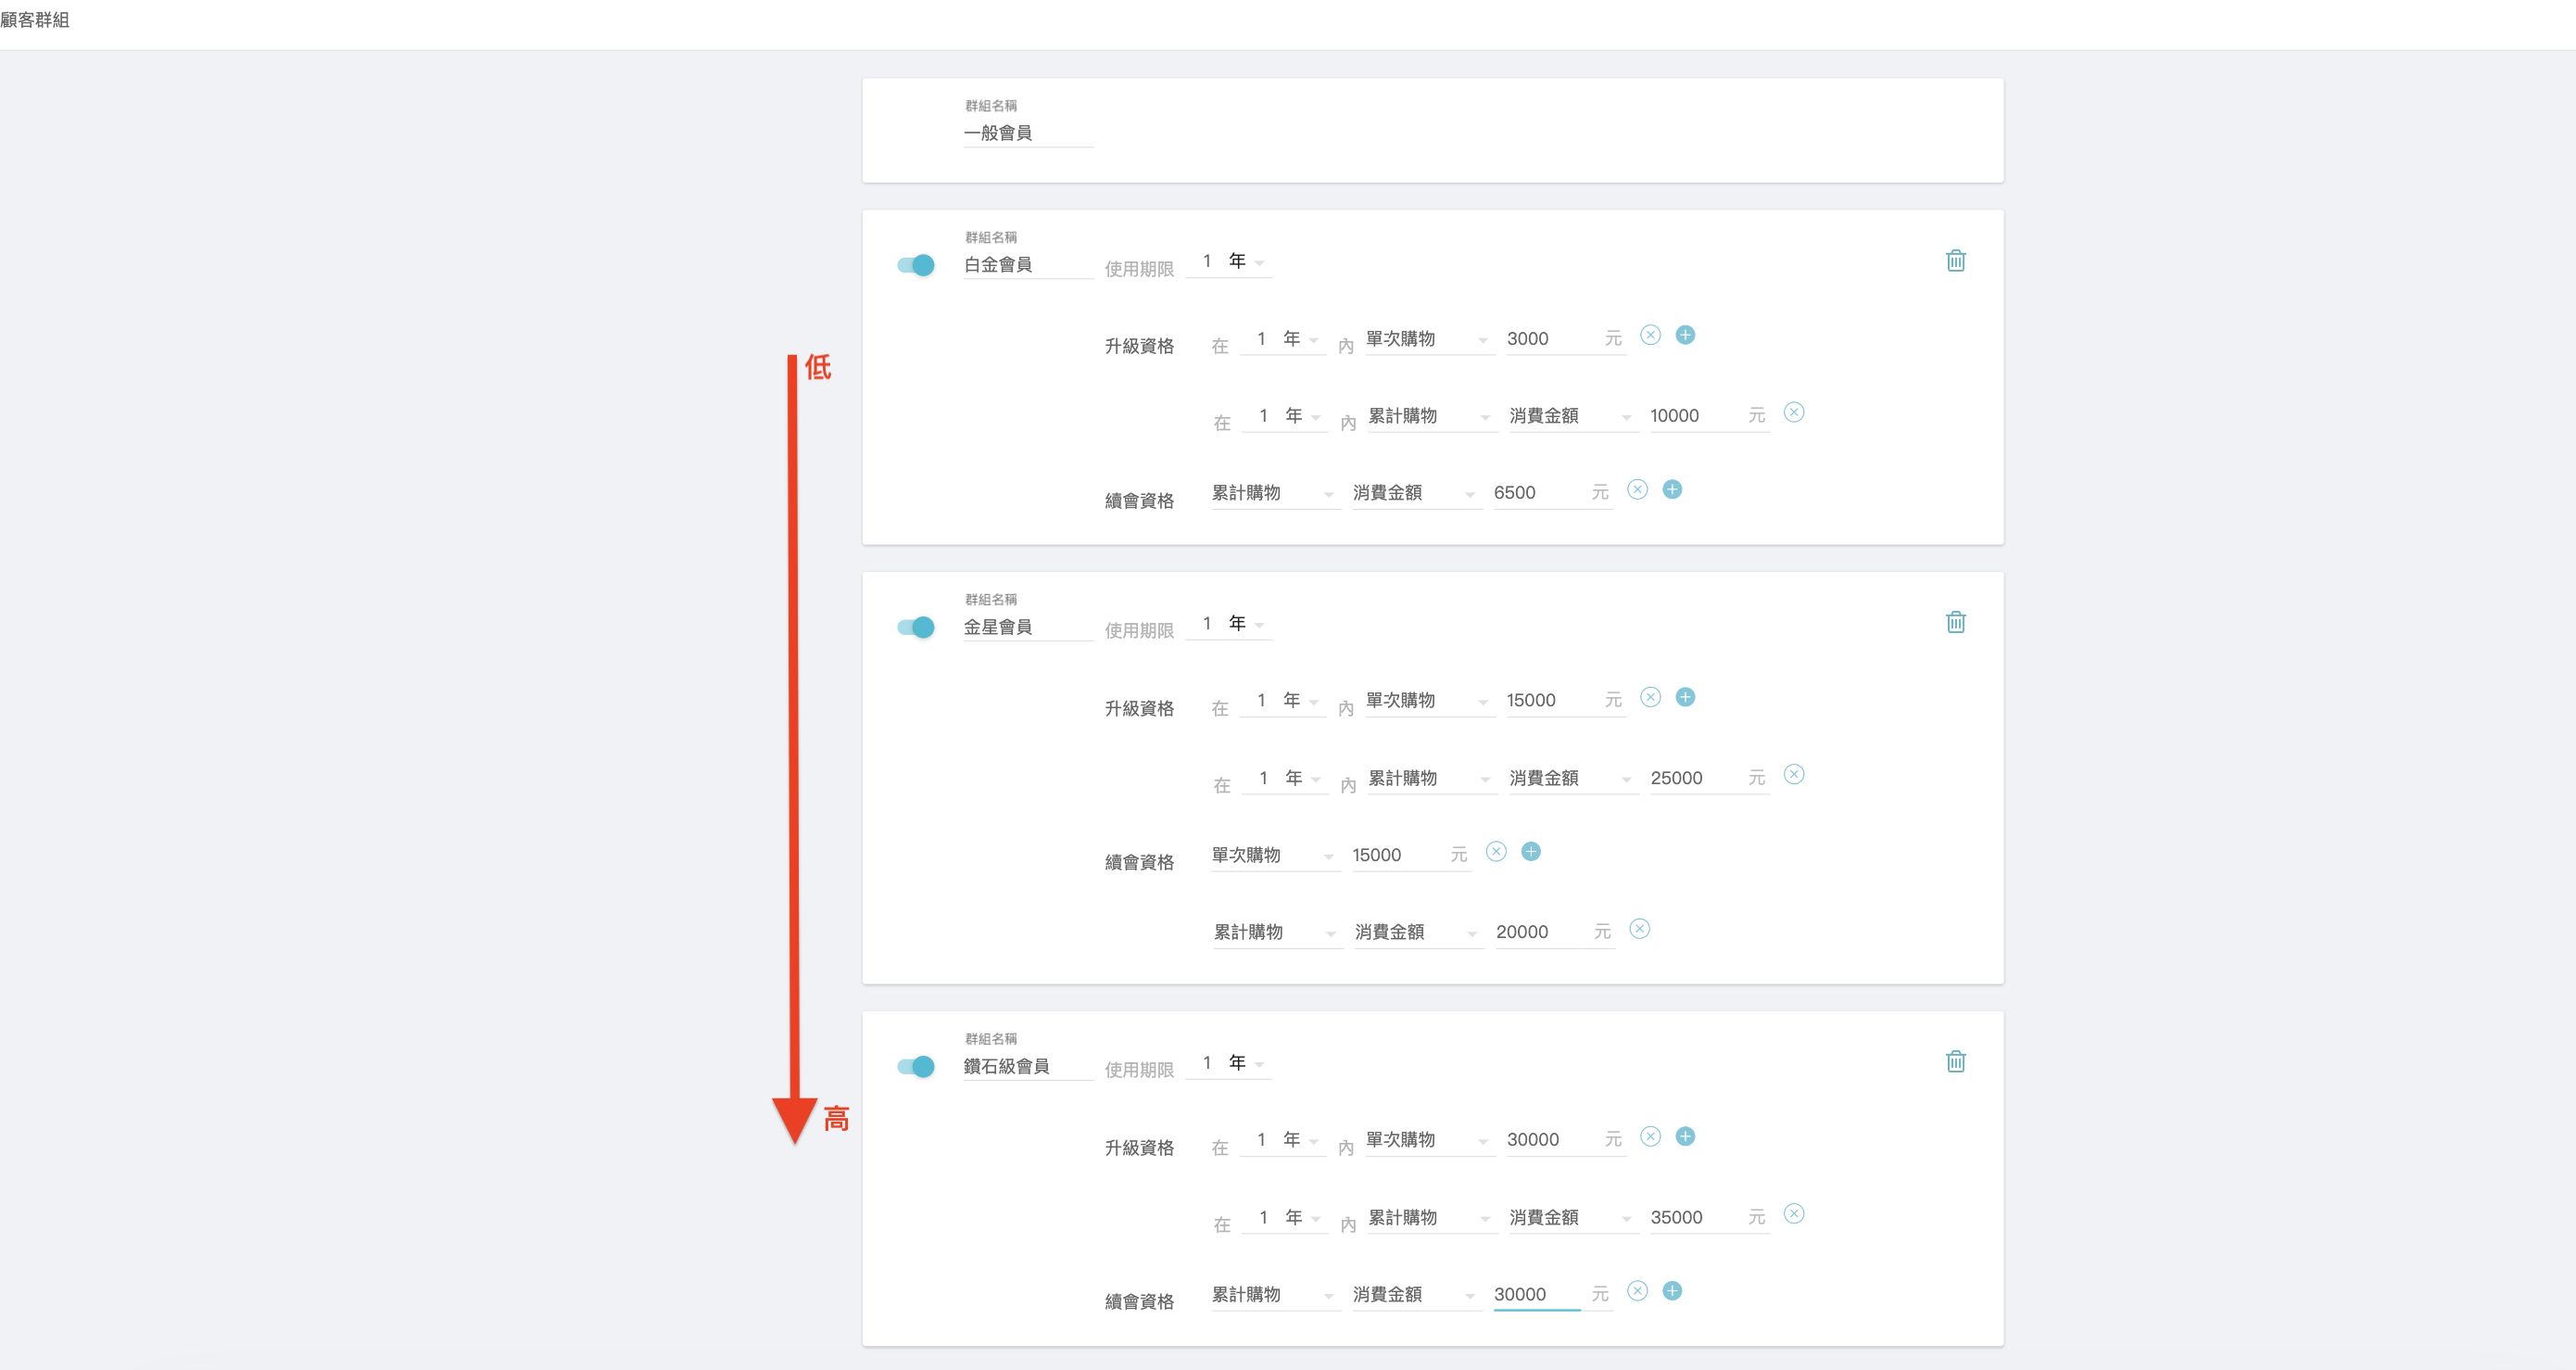This screenshot has height=1370, width=2576.
Task: Add renewal condition next to 30000元 renewal row
Action: point(1671,1291)
